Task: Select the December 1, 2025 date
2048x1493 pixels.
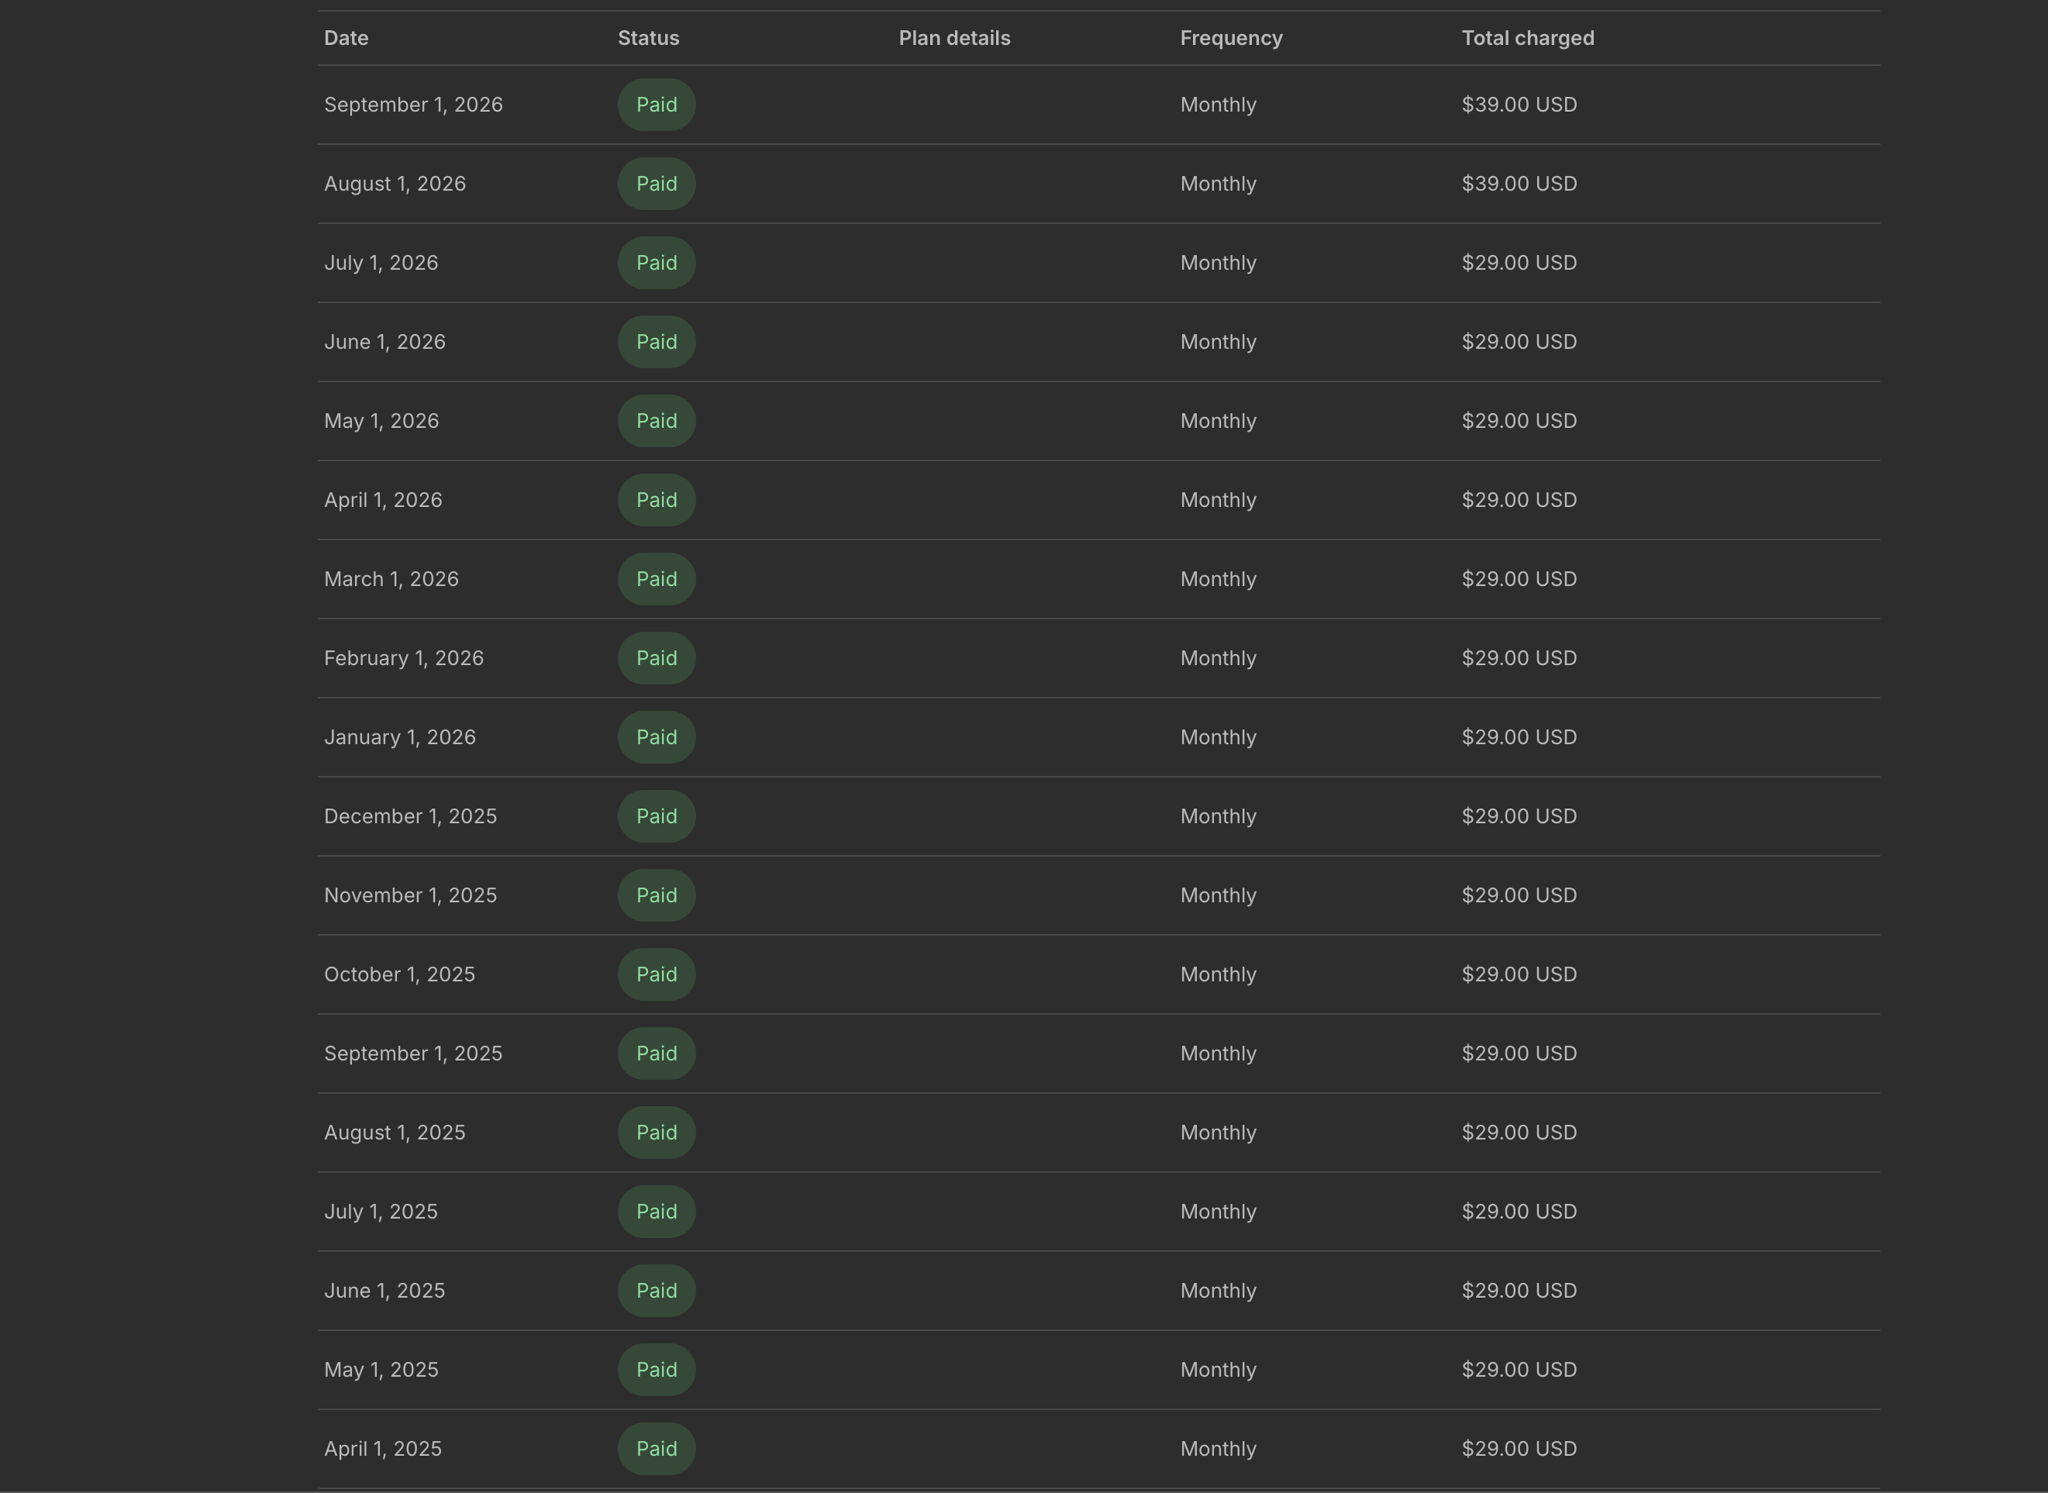Action: coord(410,816)
